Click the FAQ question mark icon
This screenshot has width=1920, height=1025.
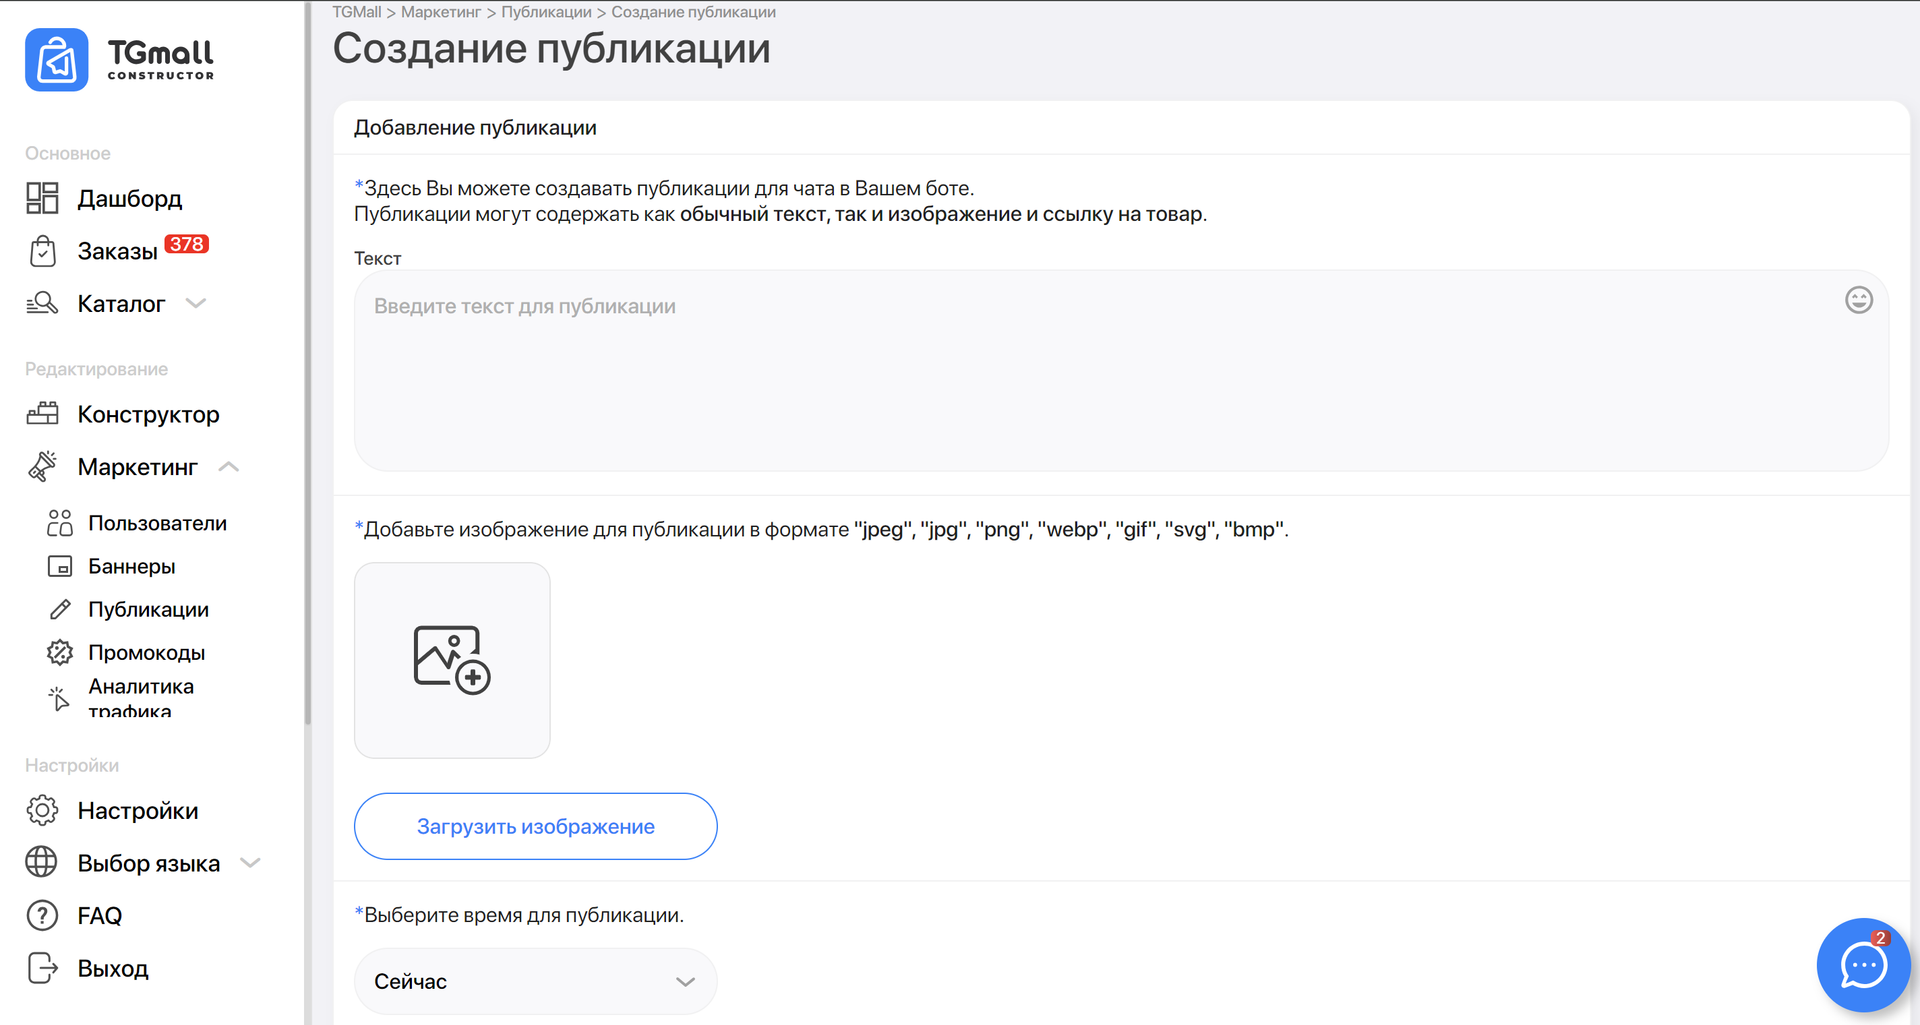(x=42, y=915)
